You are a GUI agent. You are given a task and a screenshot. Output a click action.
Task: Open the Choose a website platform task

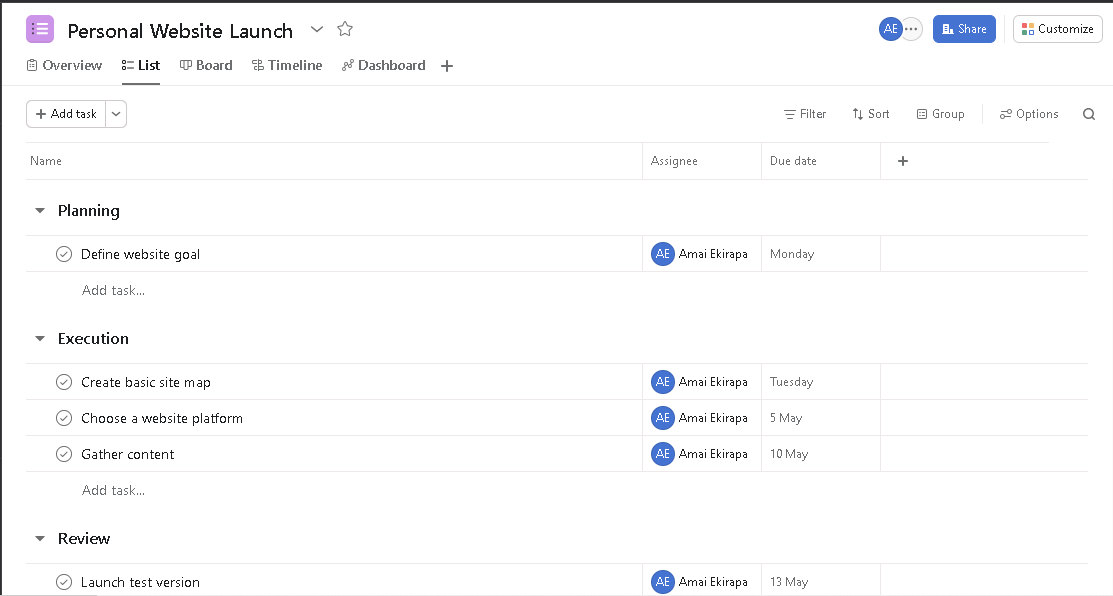pos(162,418)
